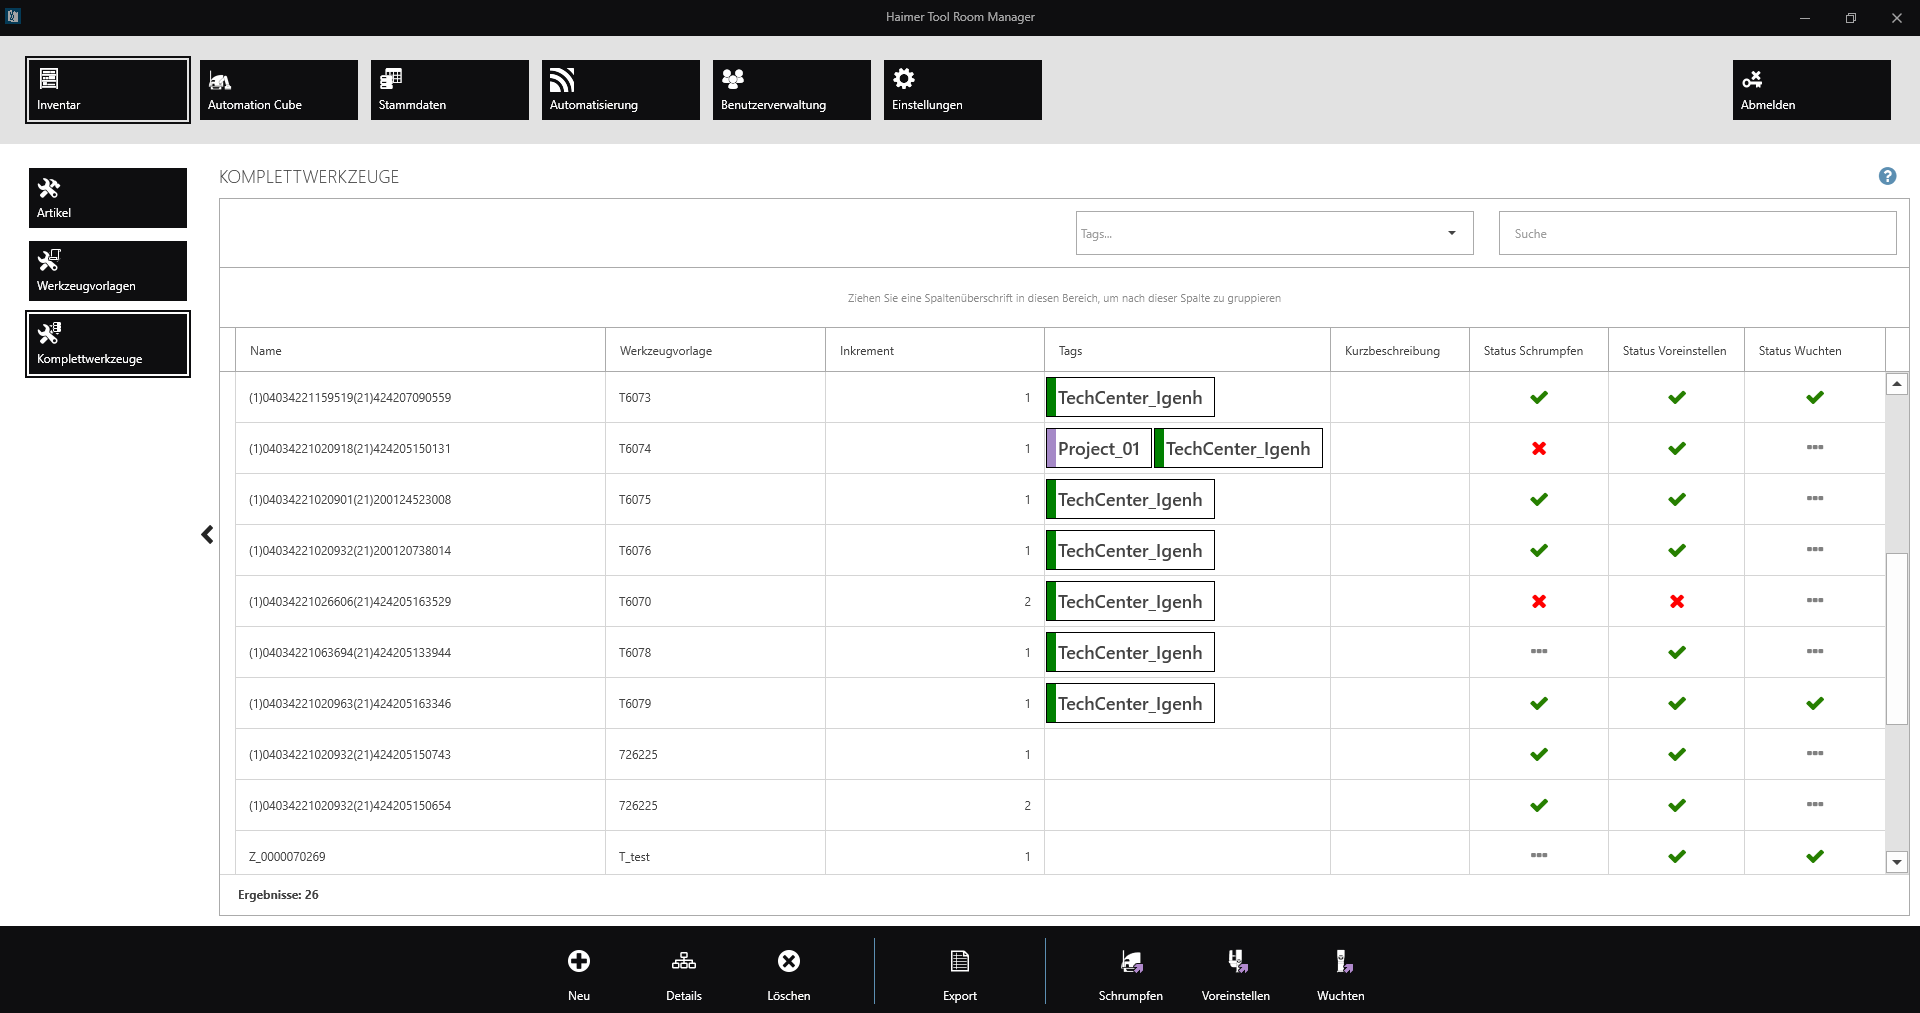Open Stammdaten master data
The height and width of the screenshot is (1013, 1920).
pyautogui.click(x=450, y=90)
